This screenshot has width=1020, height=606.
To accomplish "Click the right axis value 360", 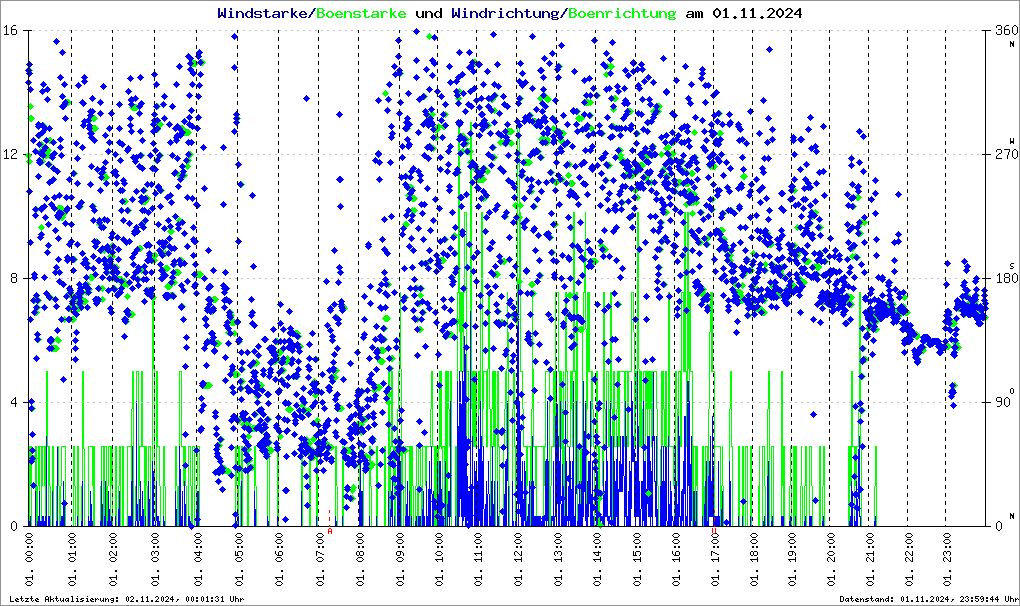I will click(1002, 30).
